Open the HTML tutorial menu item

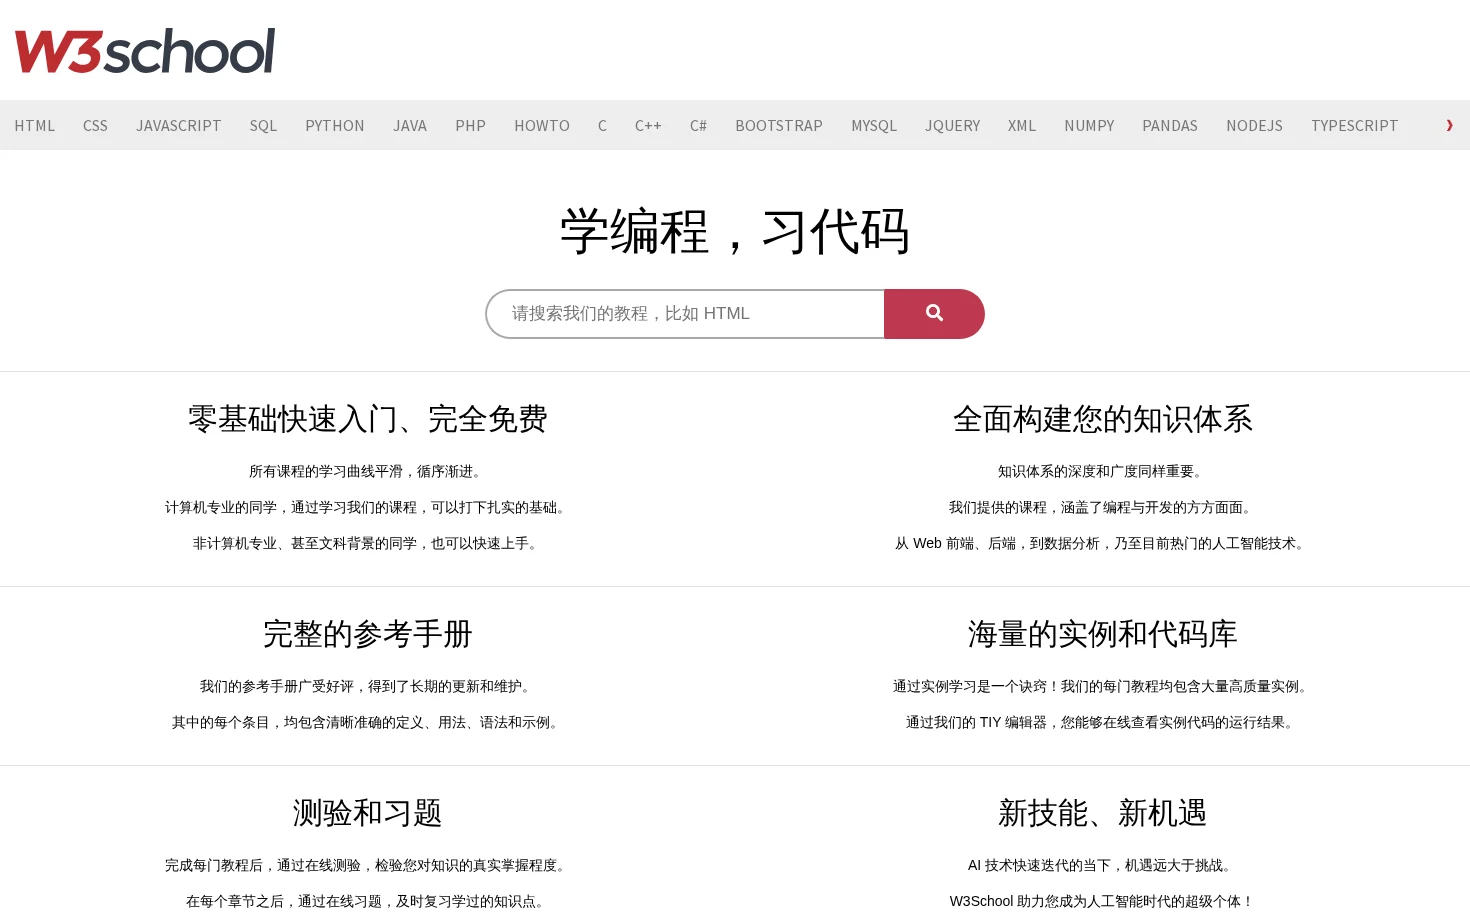click(35, 126)
